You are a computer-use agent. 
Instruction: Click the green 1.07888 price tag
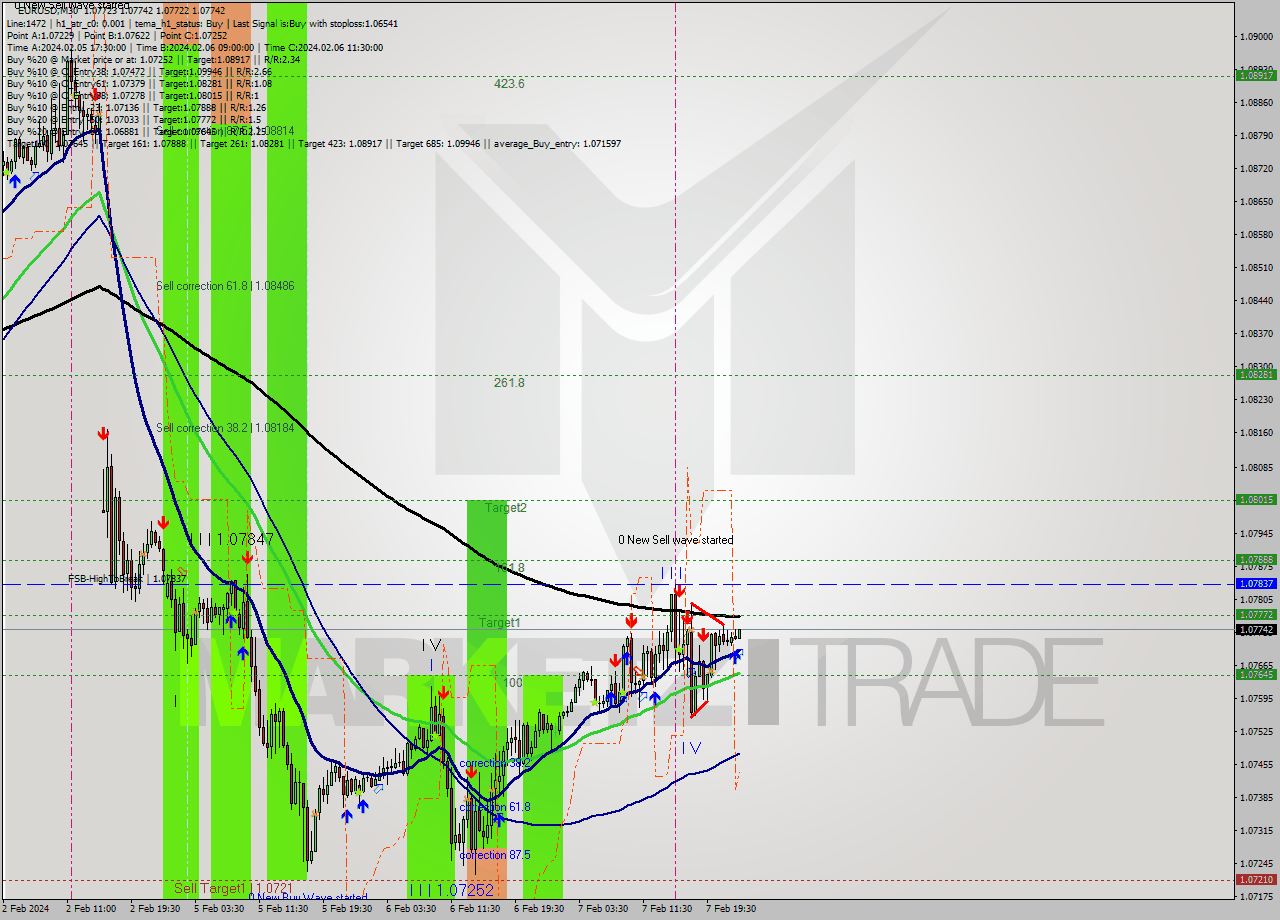tap(1256, 560)
